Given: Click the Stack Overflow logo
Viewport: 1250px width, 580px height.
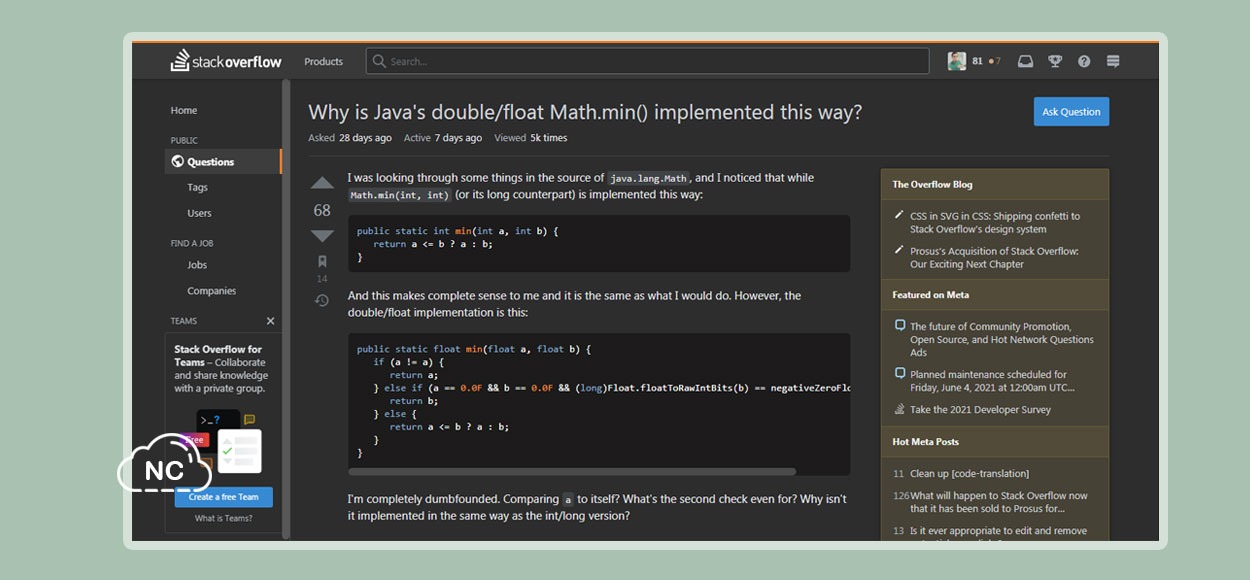Looking at the screenshot, I should click(x=226, y=61).
